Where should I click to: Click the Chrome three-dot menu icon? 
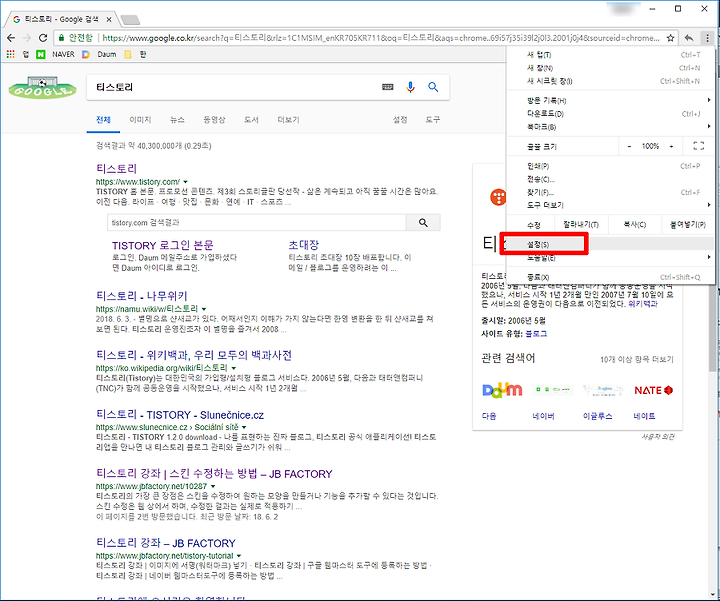[707, 38]
